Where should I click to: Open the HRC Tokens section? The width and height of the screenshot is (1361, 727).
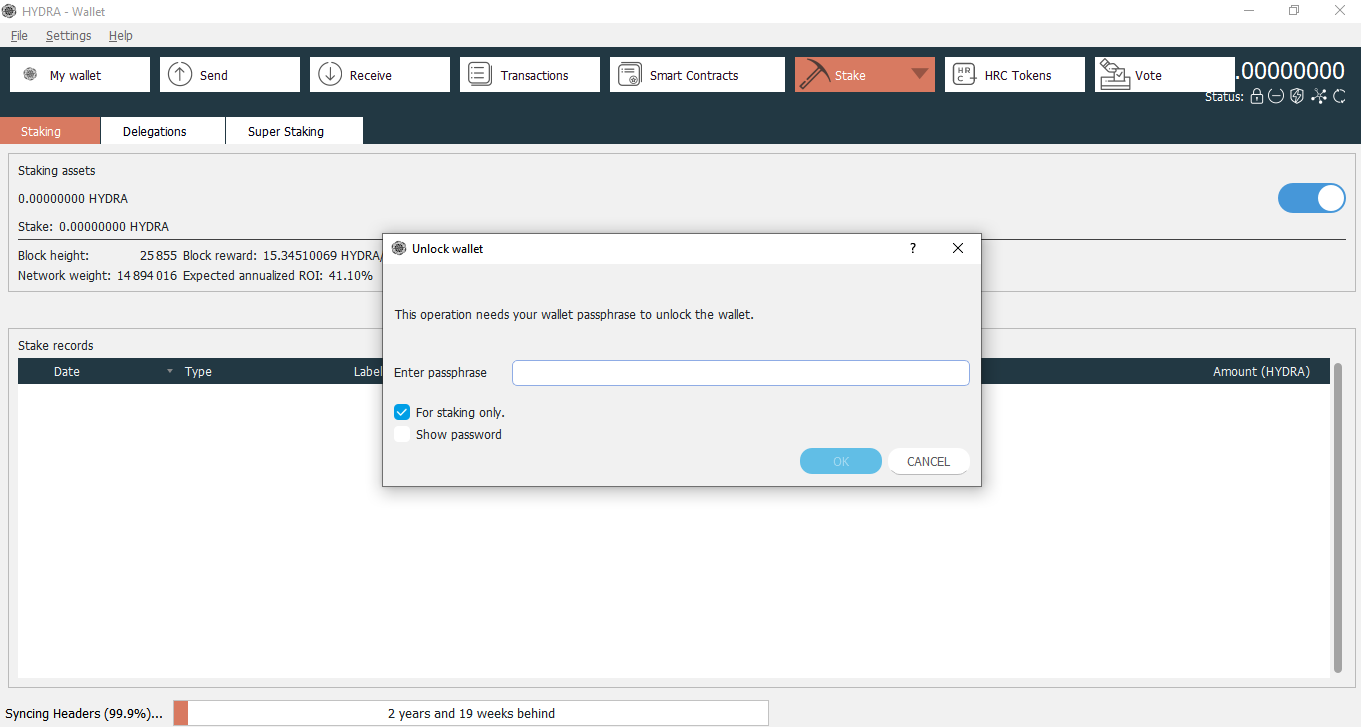(1014, 74)
